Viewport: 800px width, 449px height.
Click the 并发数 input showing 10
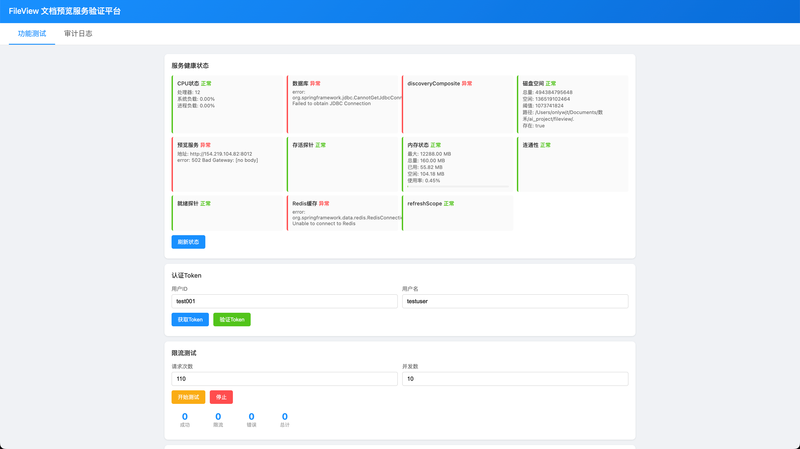[x=515, y=379]
